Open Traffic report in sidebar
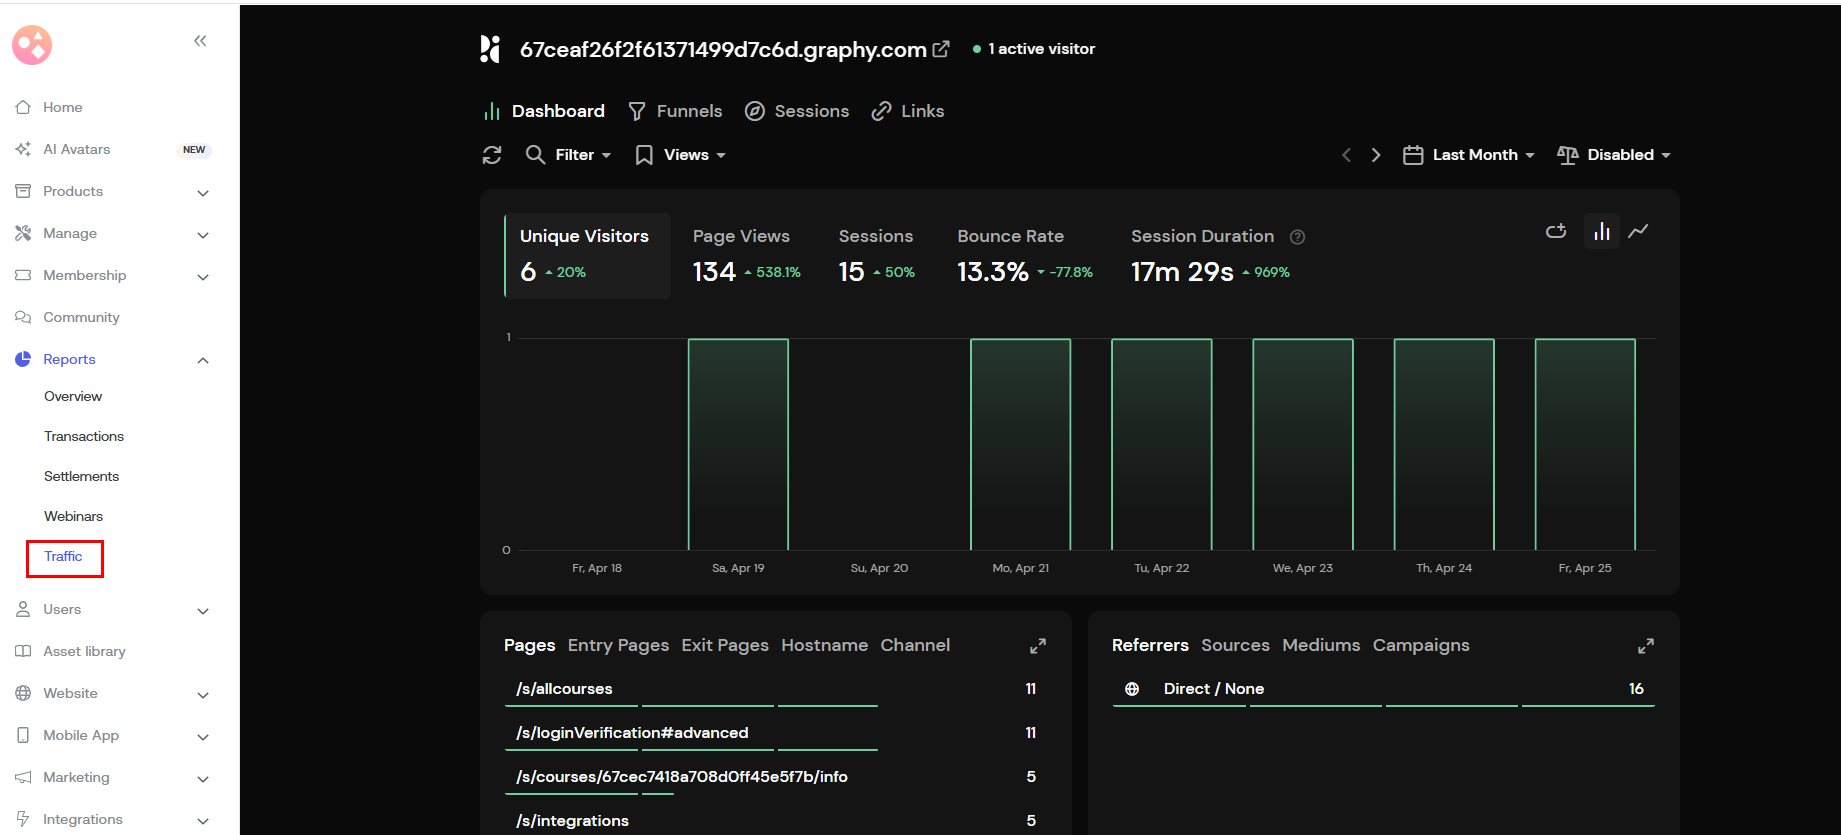The image size is (1841, 835). coord(63,557)
